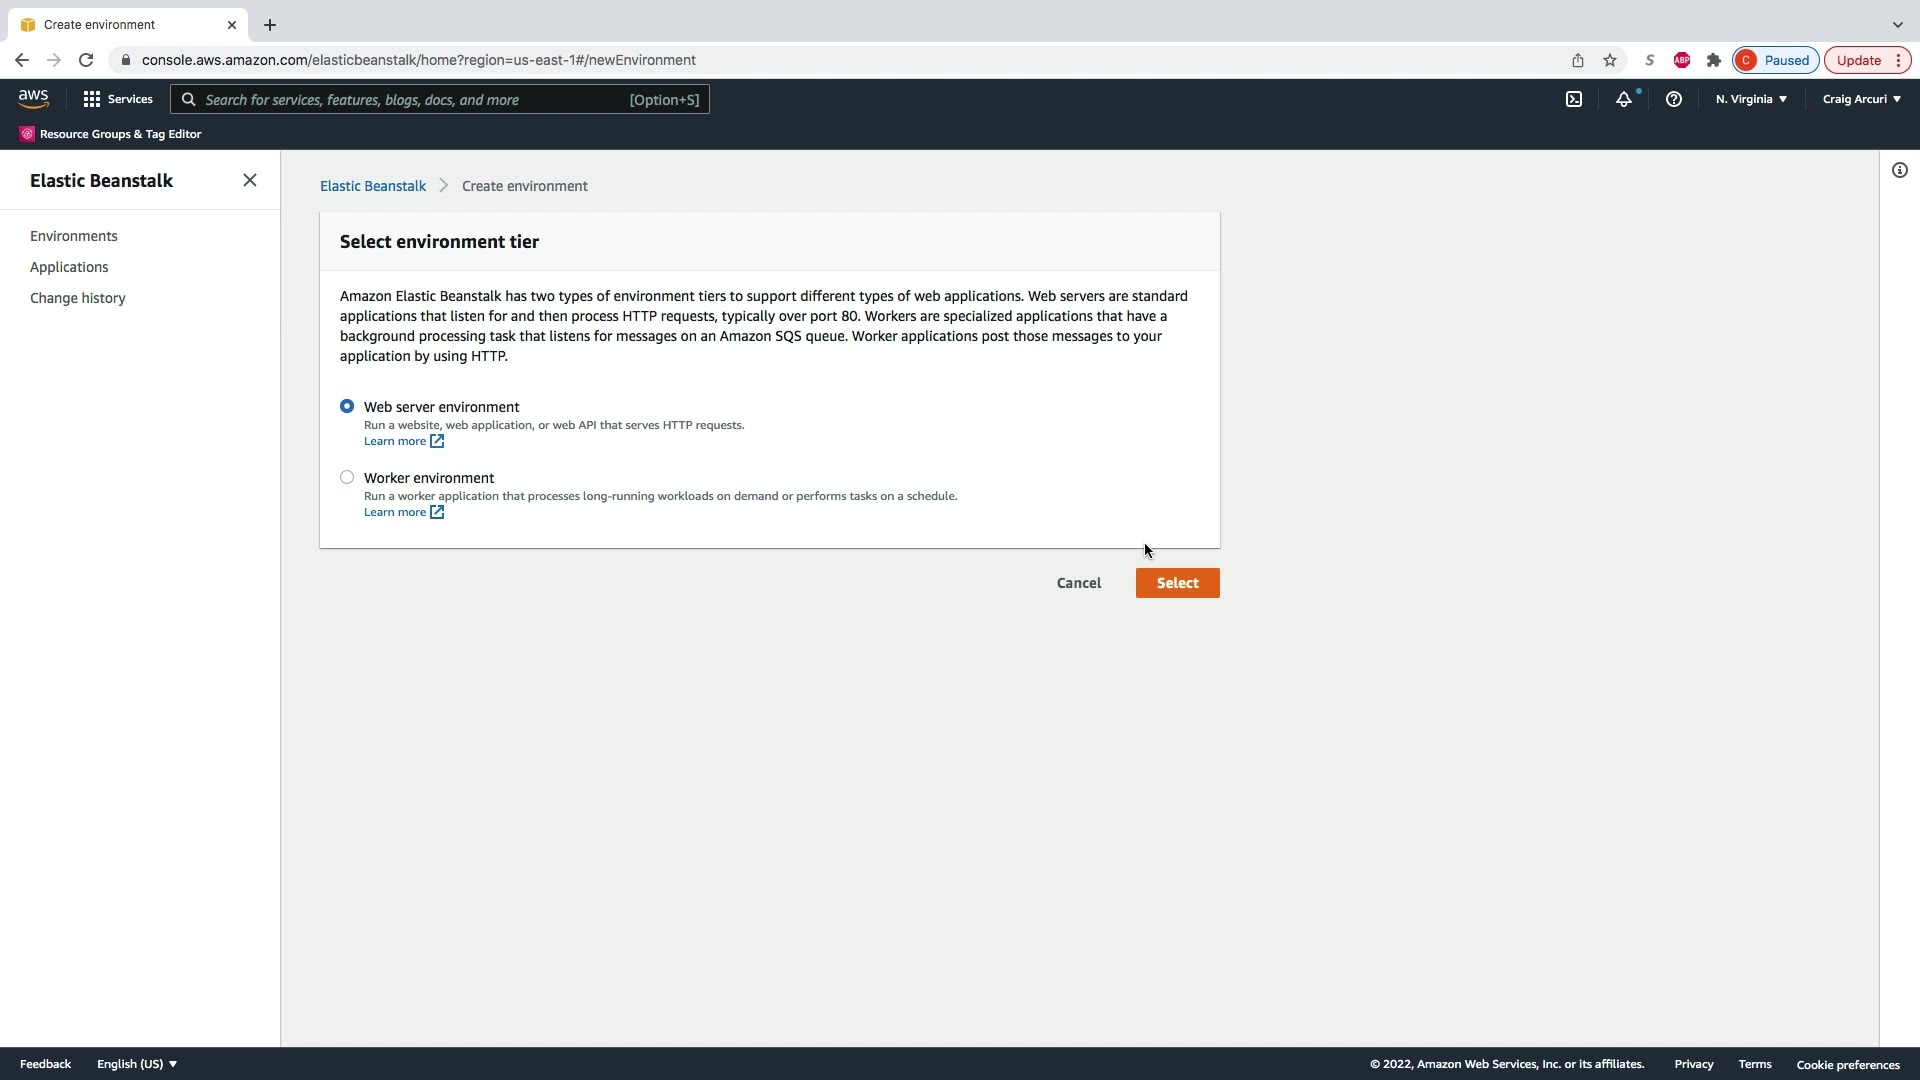Viewport: 1920px width, 1080px height.
Task: Select Worker environment radio button
Action: pos(347,477)
